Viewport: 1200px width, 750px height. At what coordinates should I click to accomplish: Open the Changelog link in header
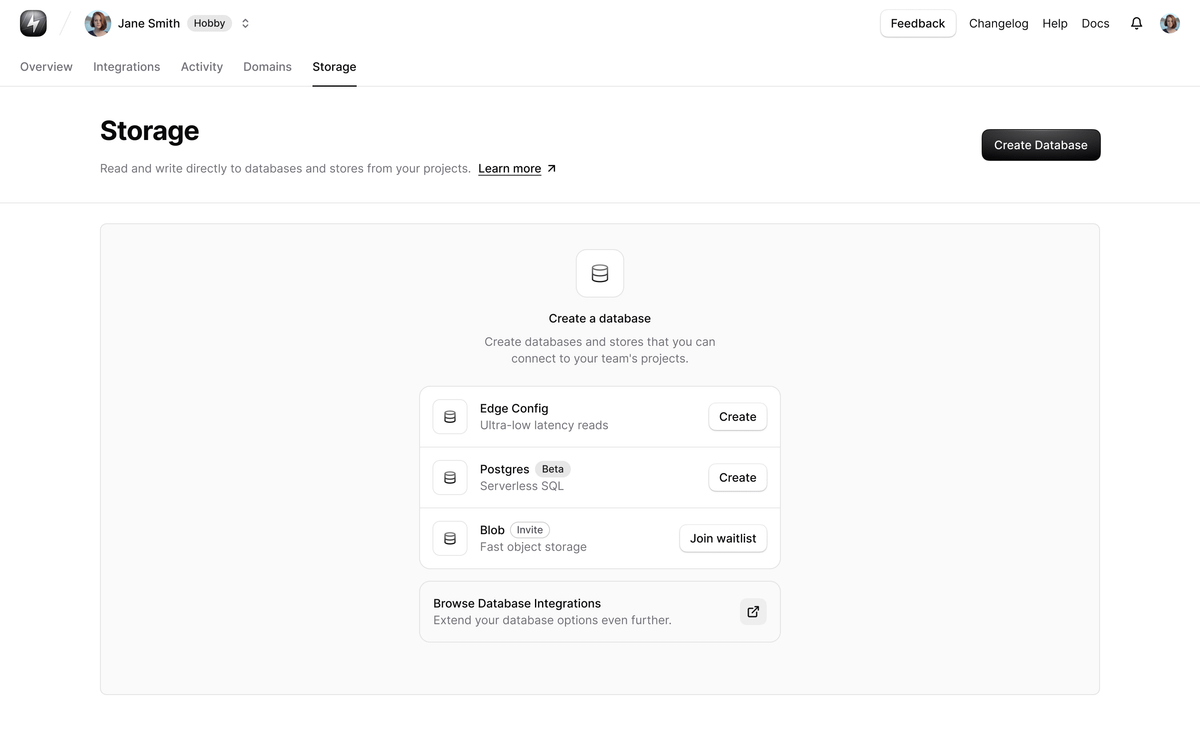coord(998,23)
